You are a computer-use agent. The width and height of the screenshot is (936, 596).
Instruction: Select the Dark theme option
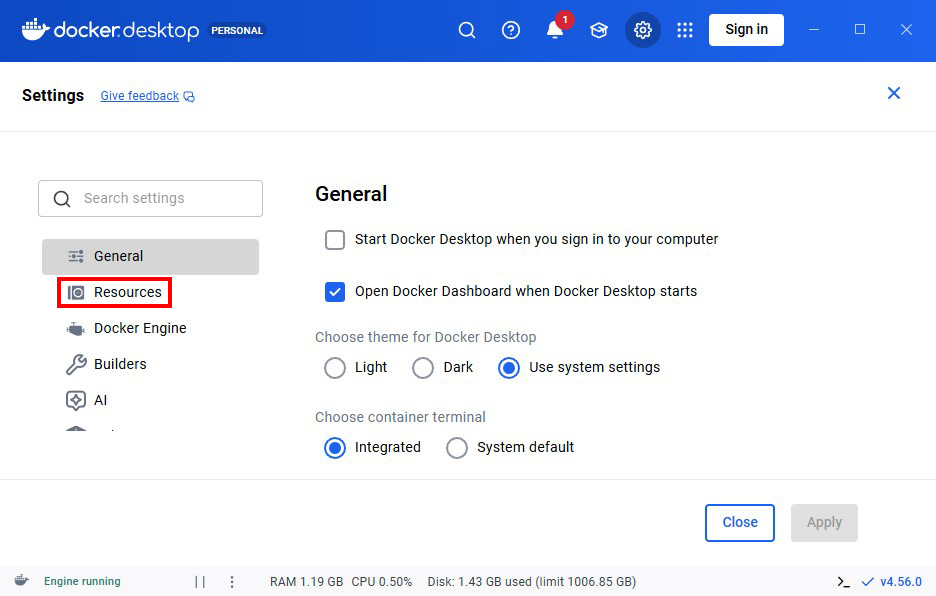point(423,368)
